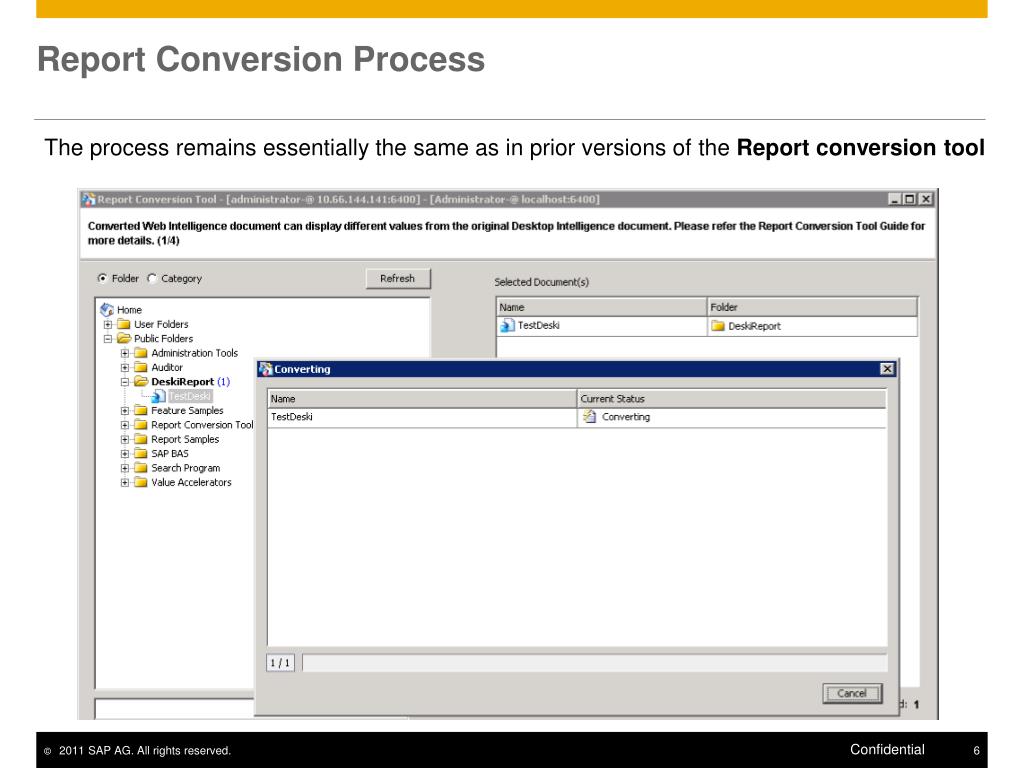Select Feature Samples tree label
The image size is (1024, 768).
(x=187, y=410)
